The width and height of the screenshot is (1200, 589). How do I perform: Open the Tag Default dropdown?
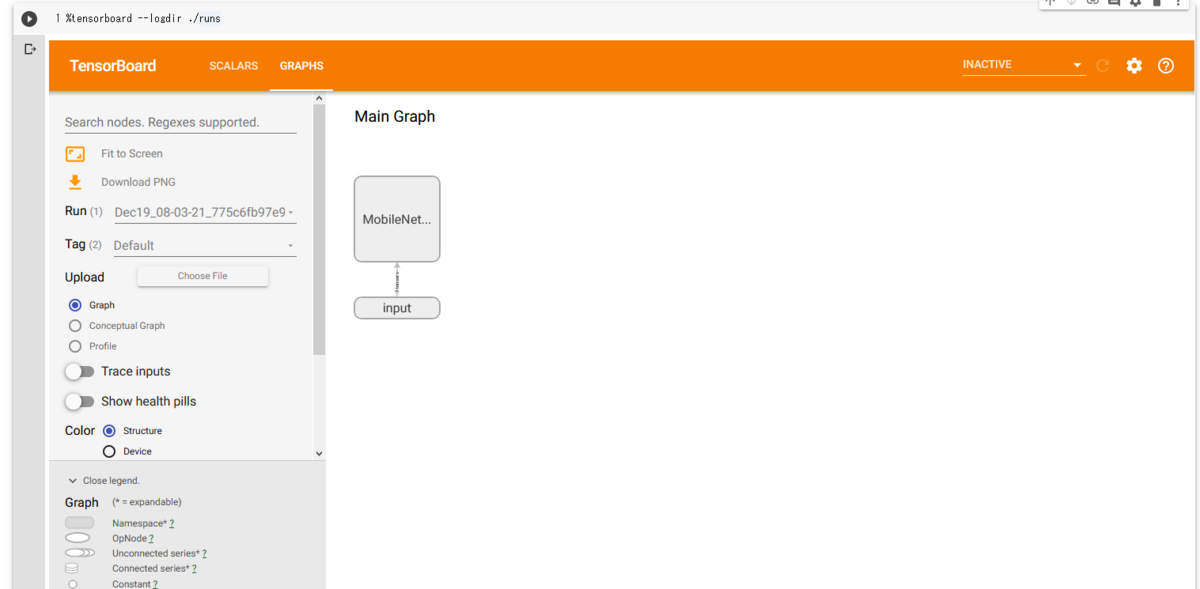(x=204, y=245)
